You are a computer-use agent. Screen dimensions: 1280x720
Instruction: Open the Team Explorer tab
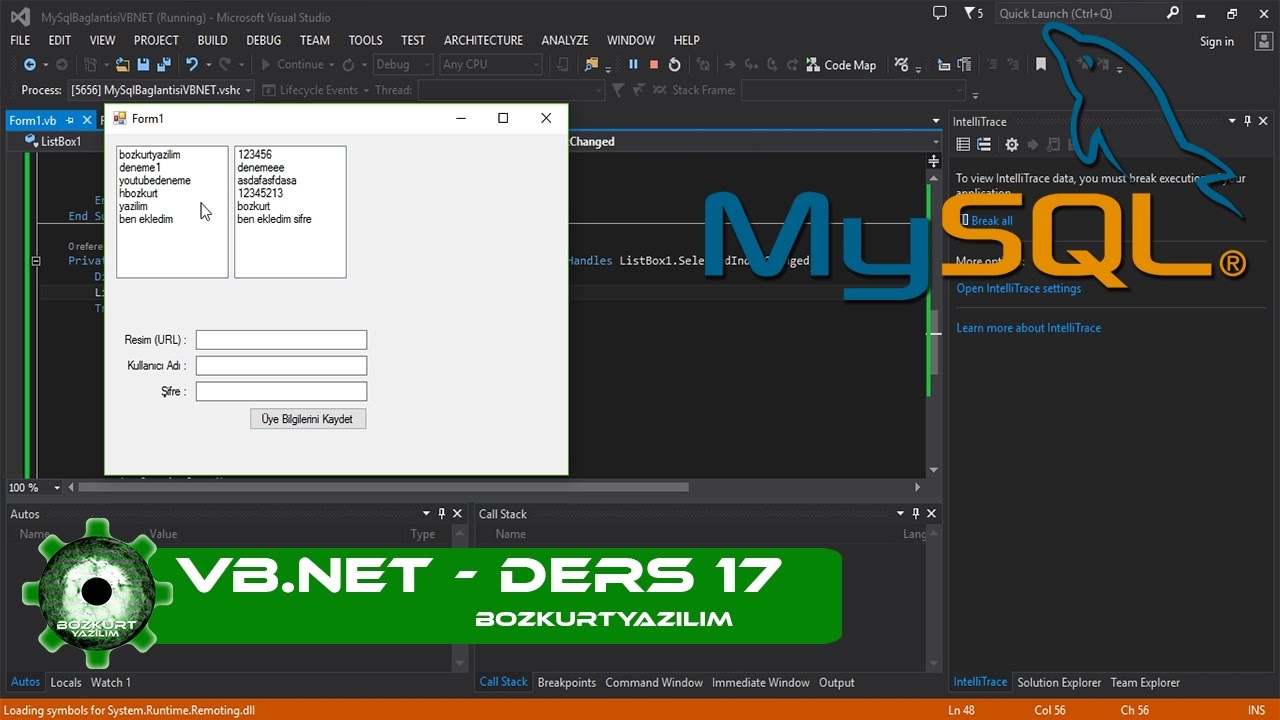pyautogui.click(x=1145, y=682)
